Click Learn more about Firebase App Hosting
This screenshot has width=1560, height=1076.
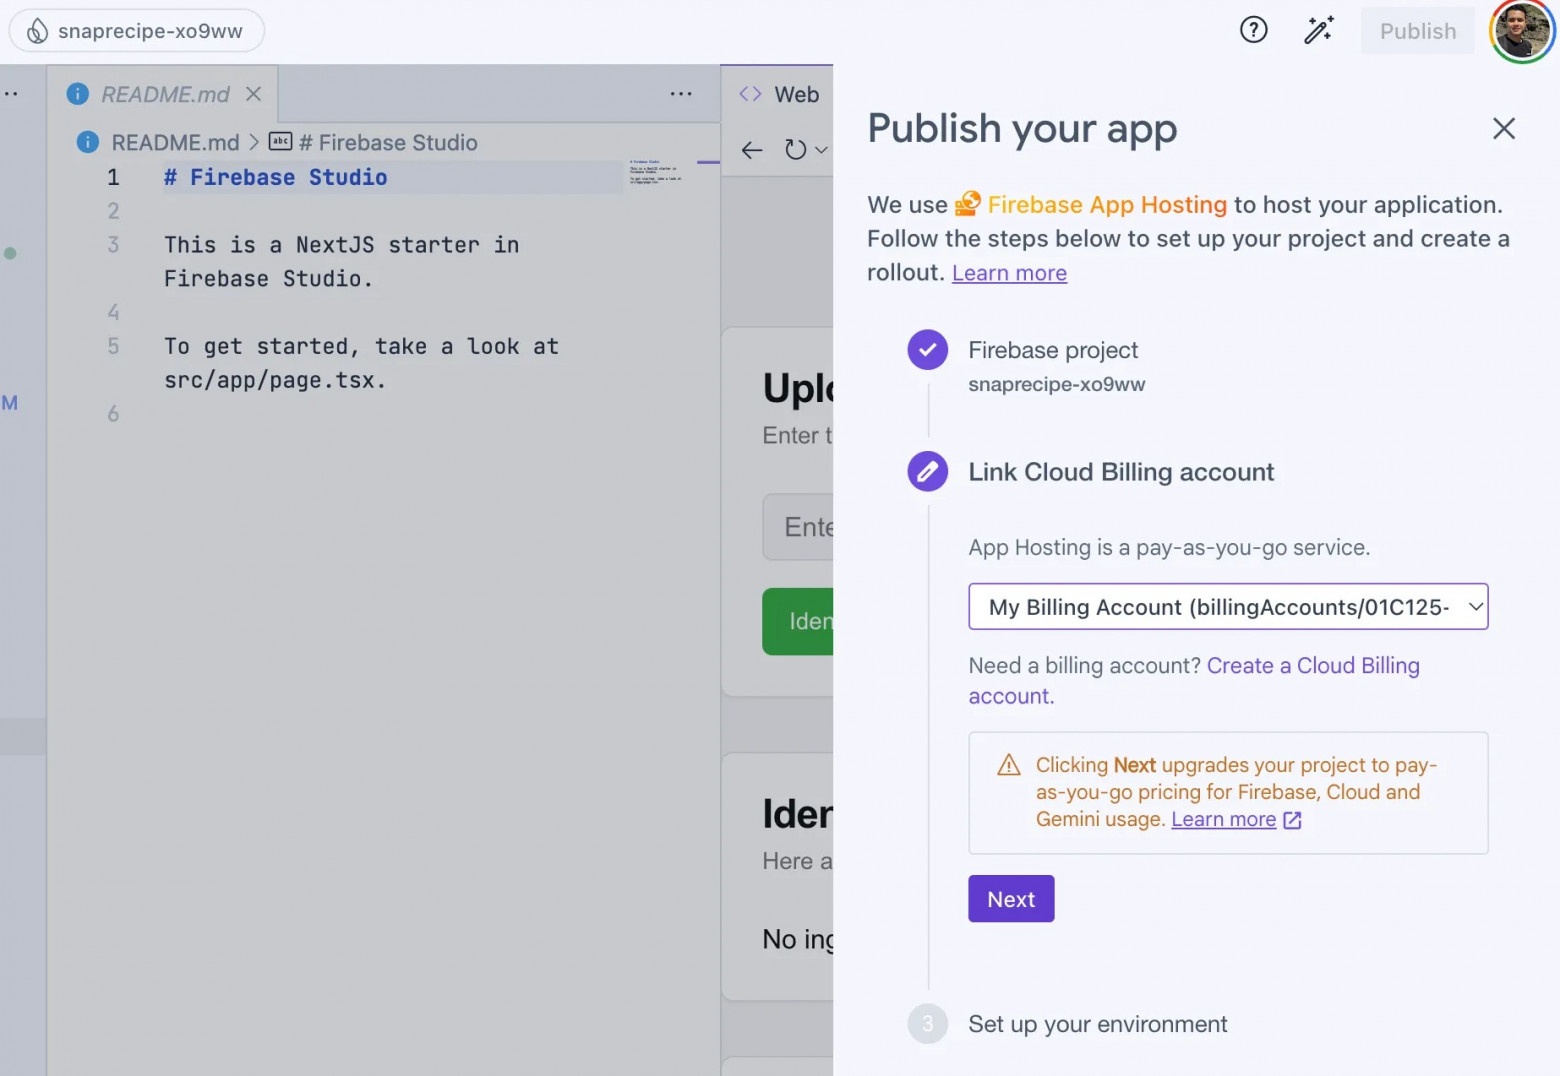[1009, 273]
